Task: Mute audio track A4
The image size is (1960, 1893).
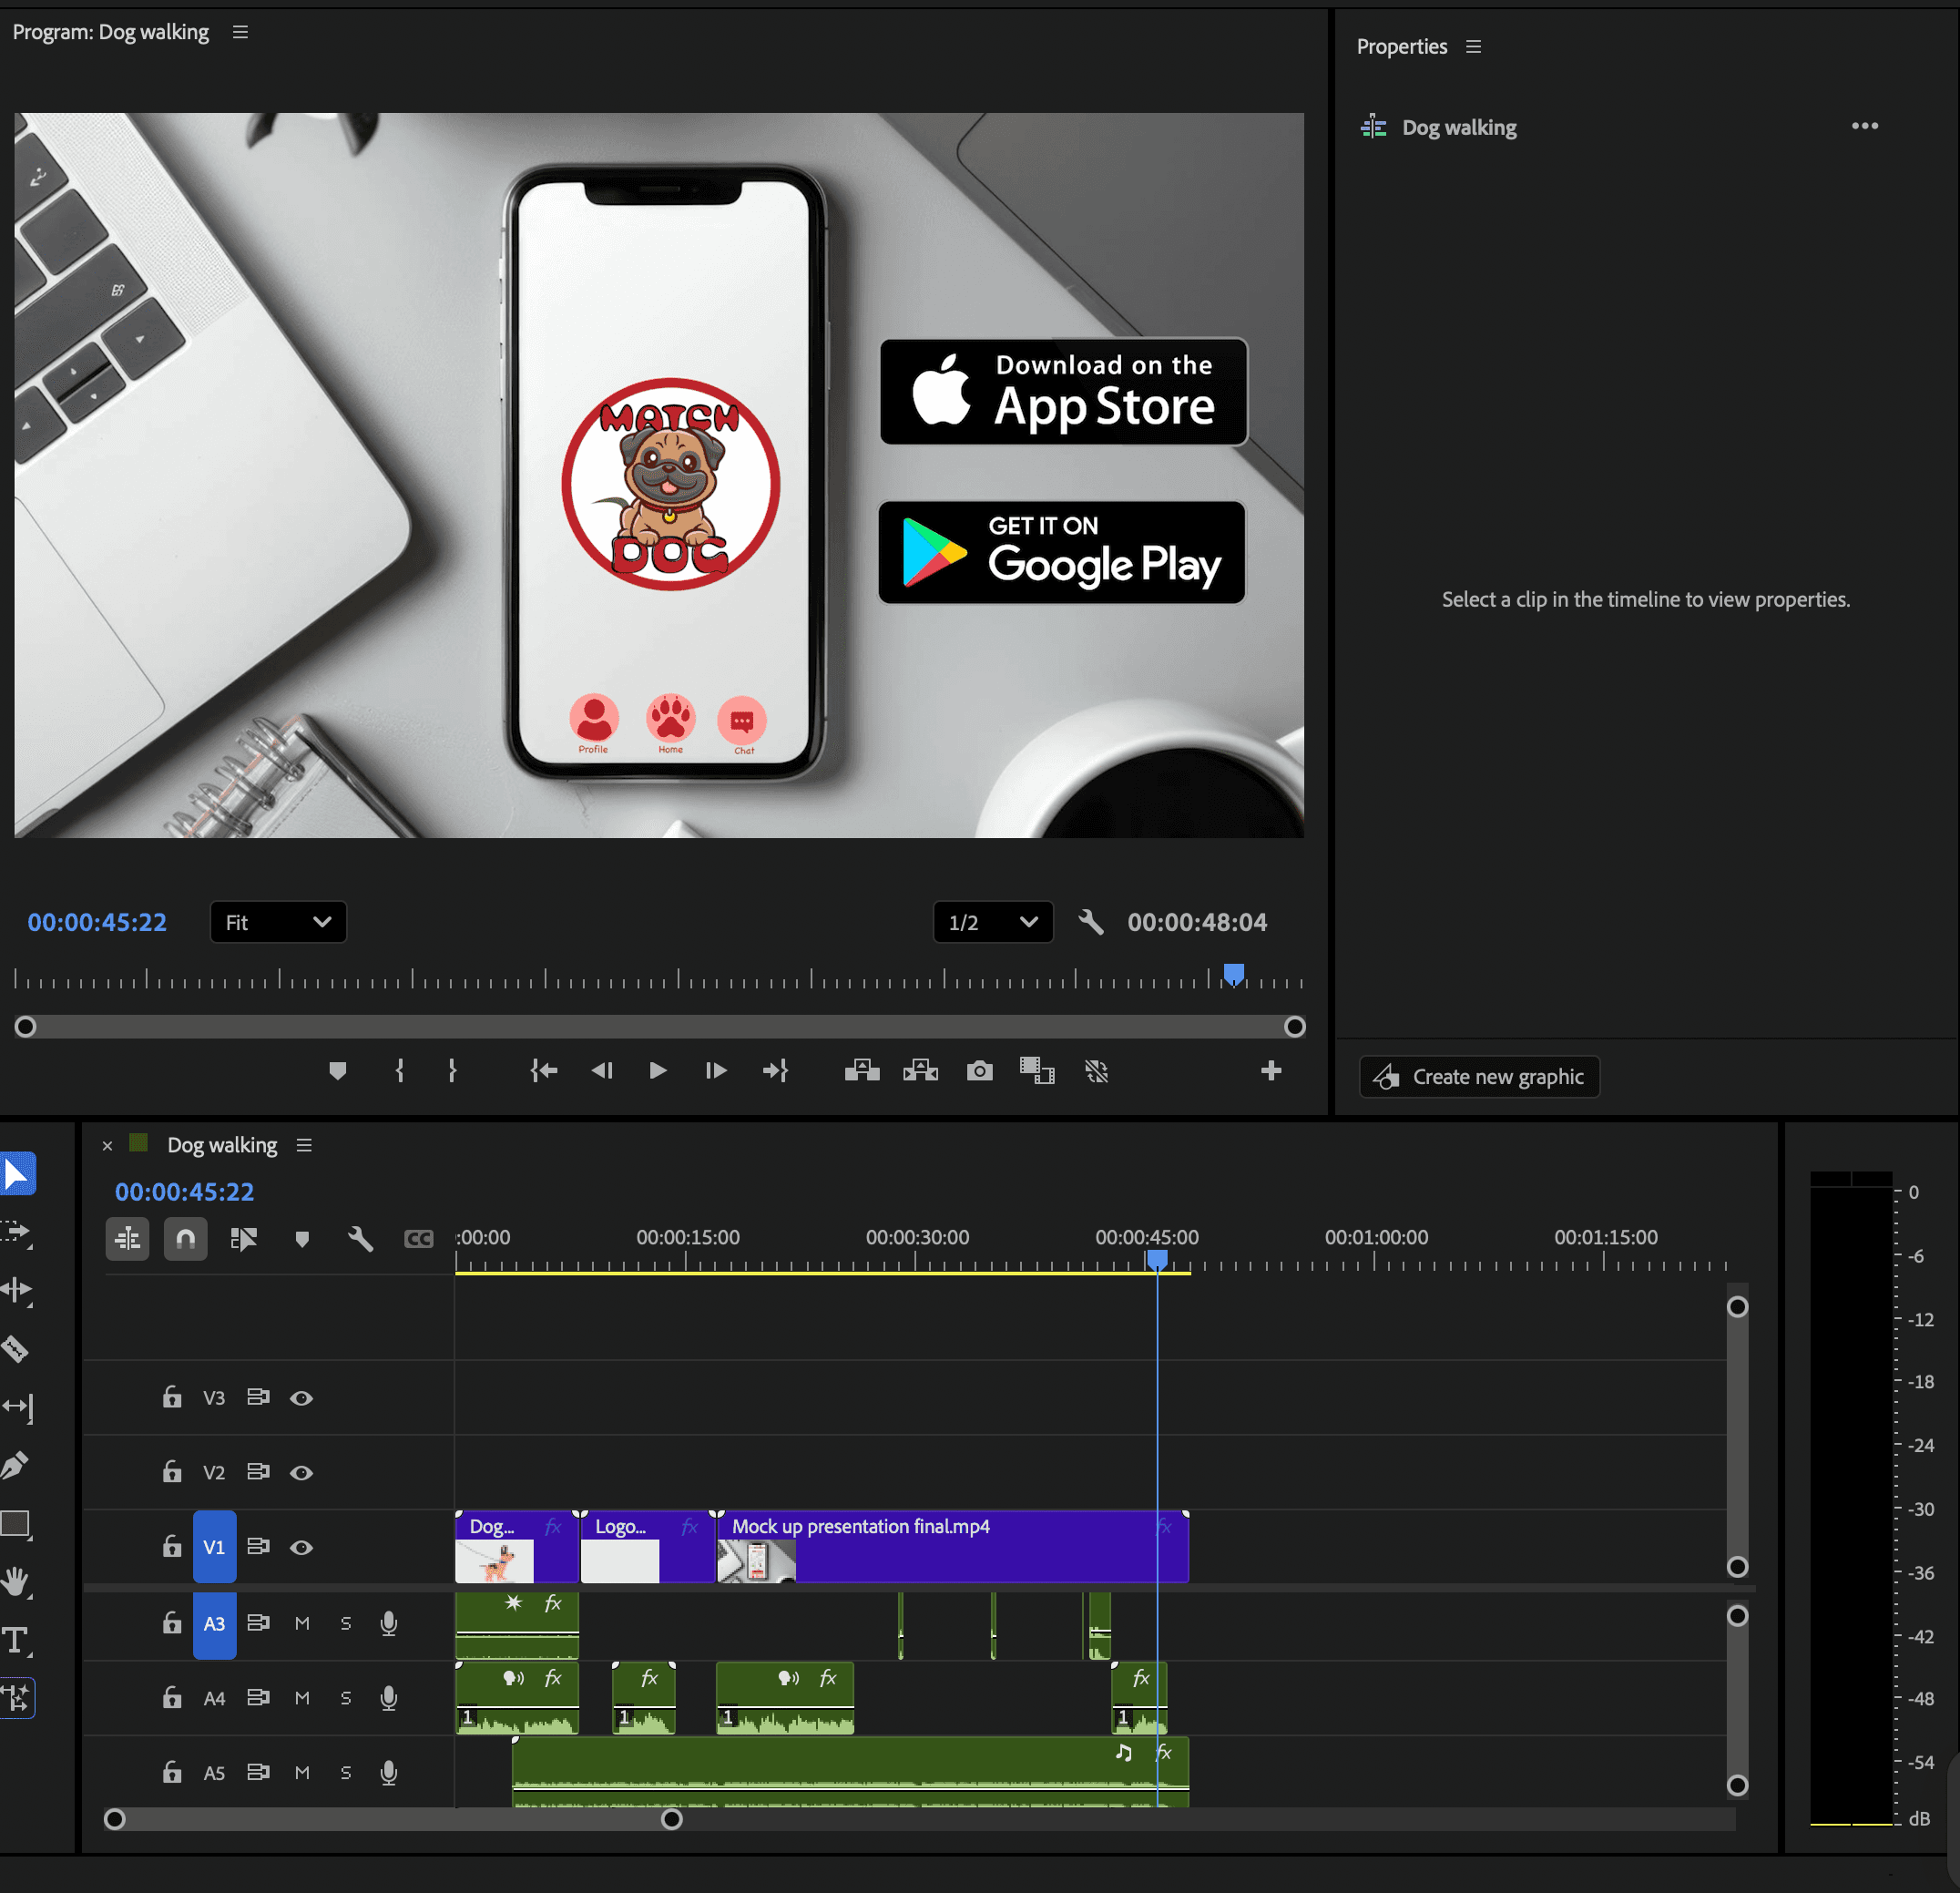Action: (302, 1698)
